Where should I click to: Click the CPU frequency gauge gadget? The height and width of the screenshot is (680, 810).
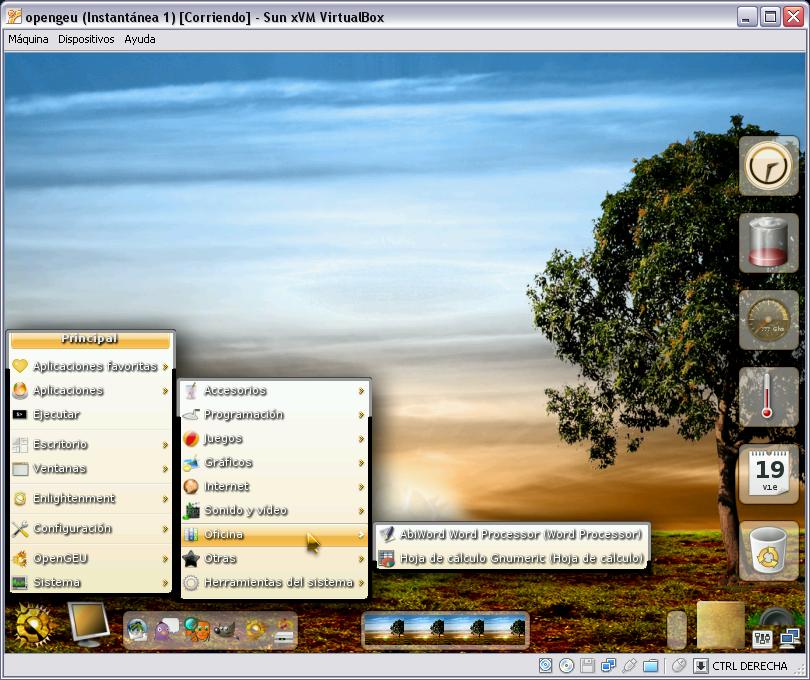pos(769,320)
